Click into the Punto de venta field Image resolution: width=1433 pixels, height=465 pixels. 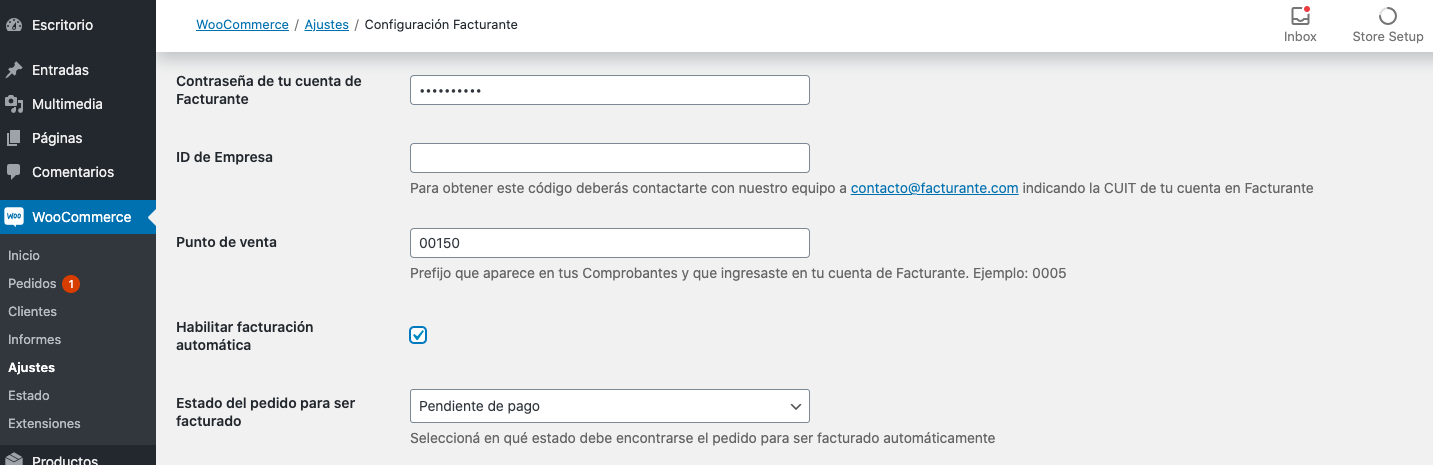tap(609, 243)
